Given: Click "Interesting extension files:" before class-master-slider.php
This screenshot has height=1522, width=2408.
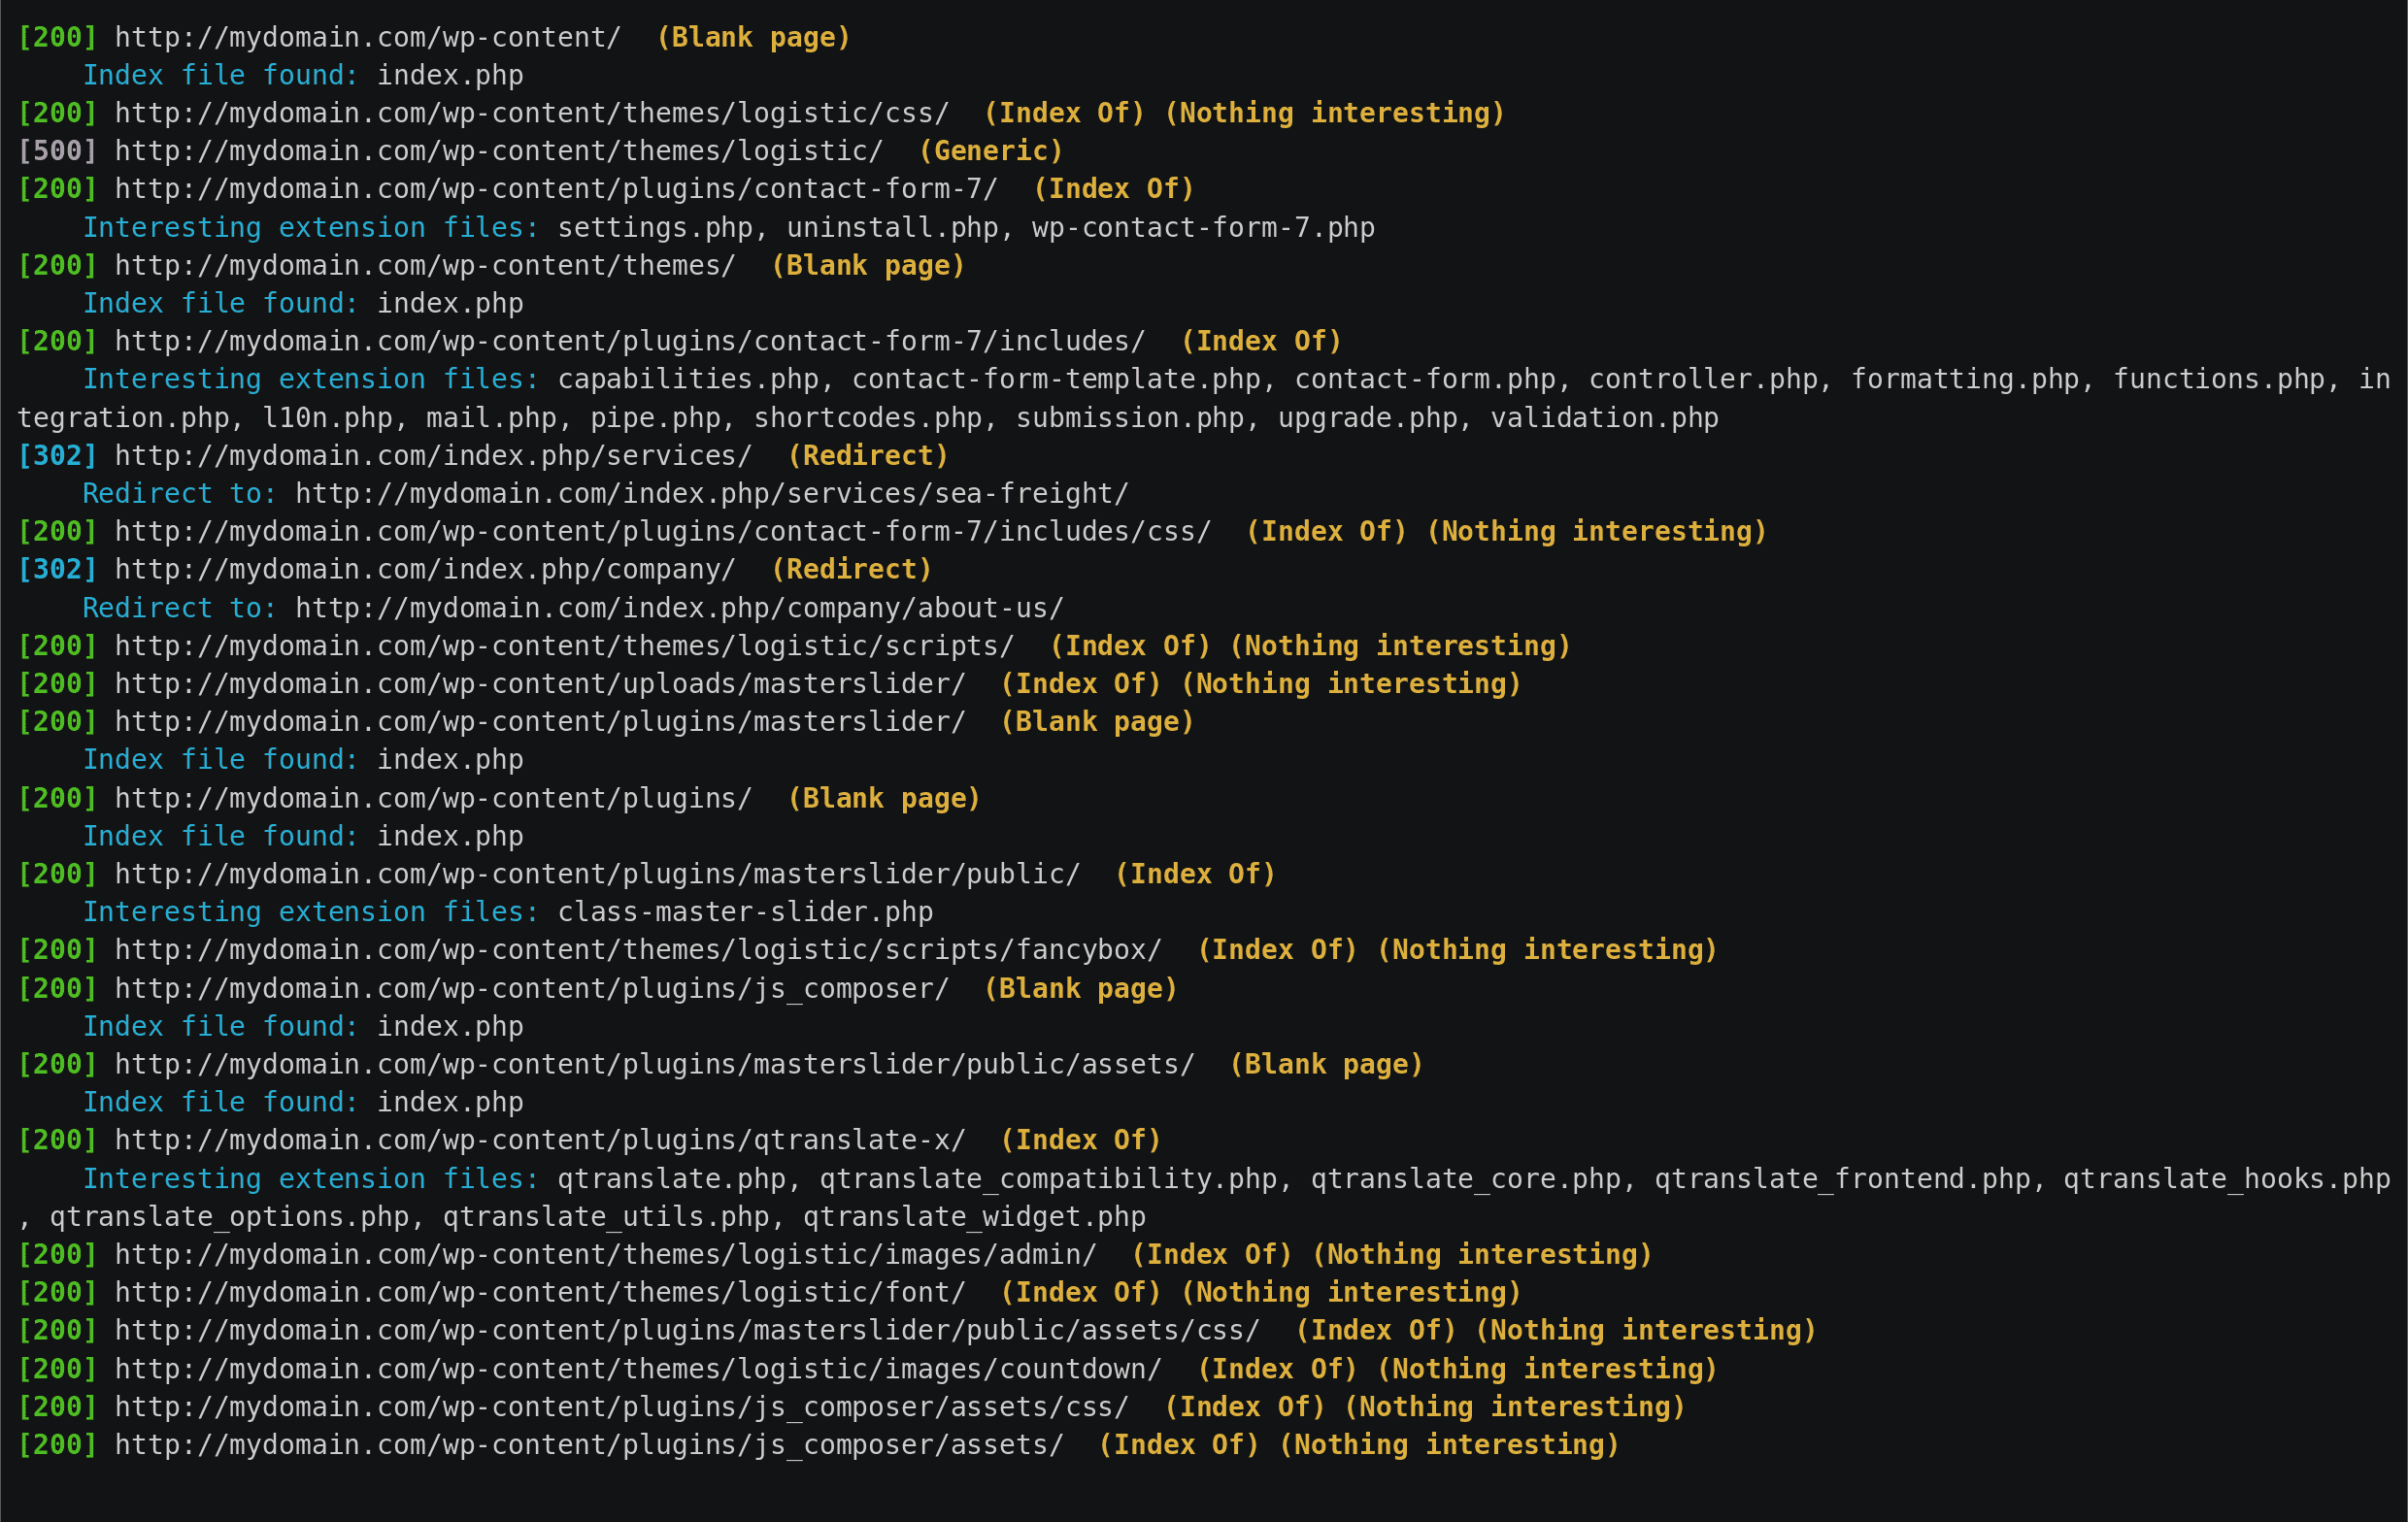Looking at the screenshot, I should point(311,913).
